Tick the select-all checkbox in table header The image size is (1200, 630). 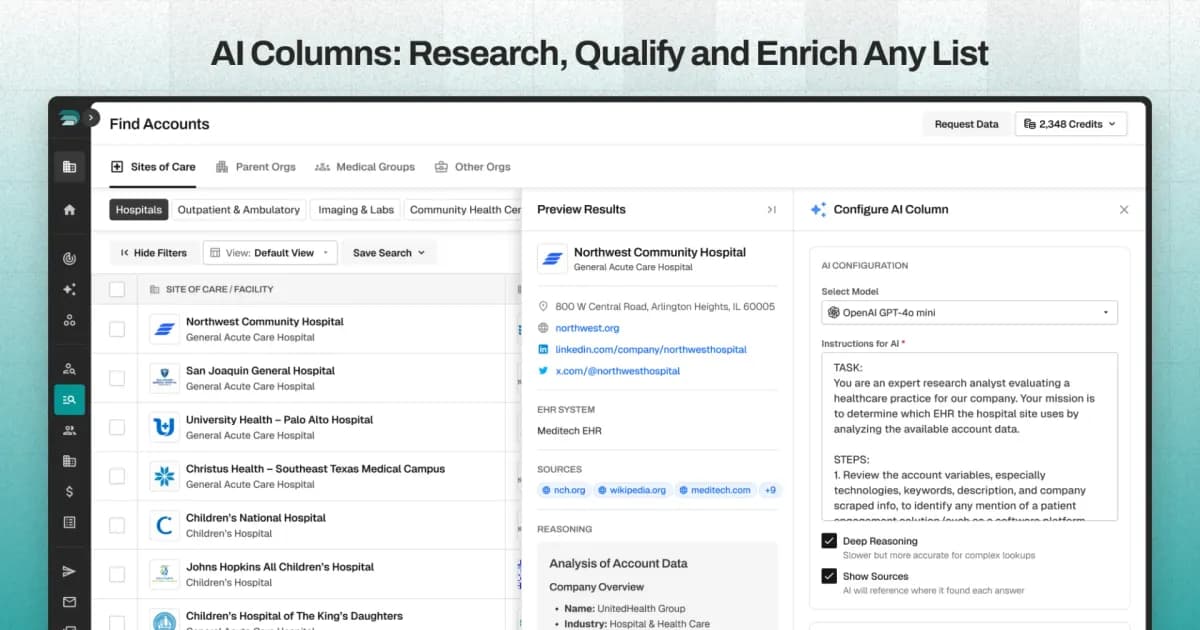(117, 289)
